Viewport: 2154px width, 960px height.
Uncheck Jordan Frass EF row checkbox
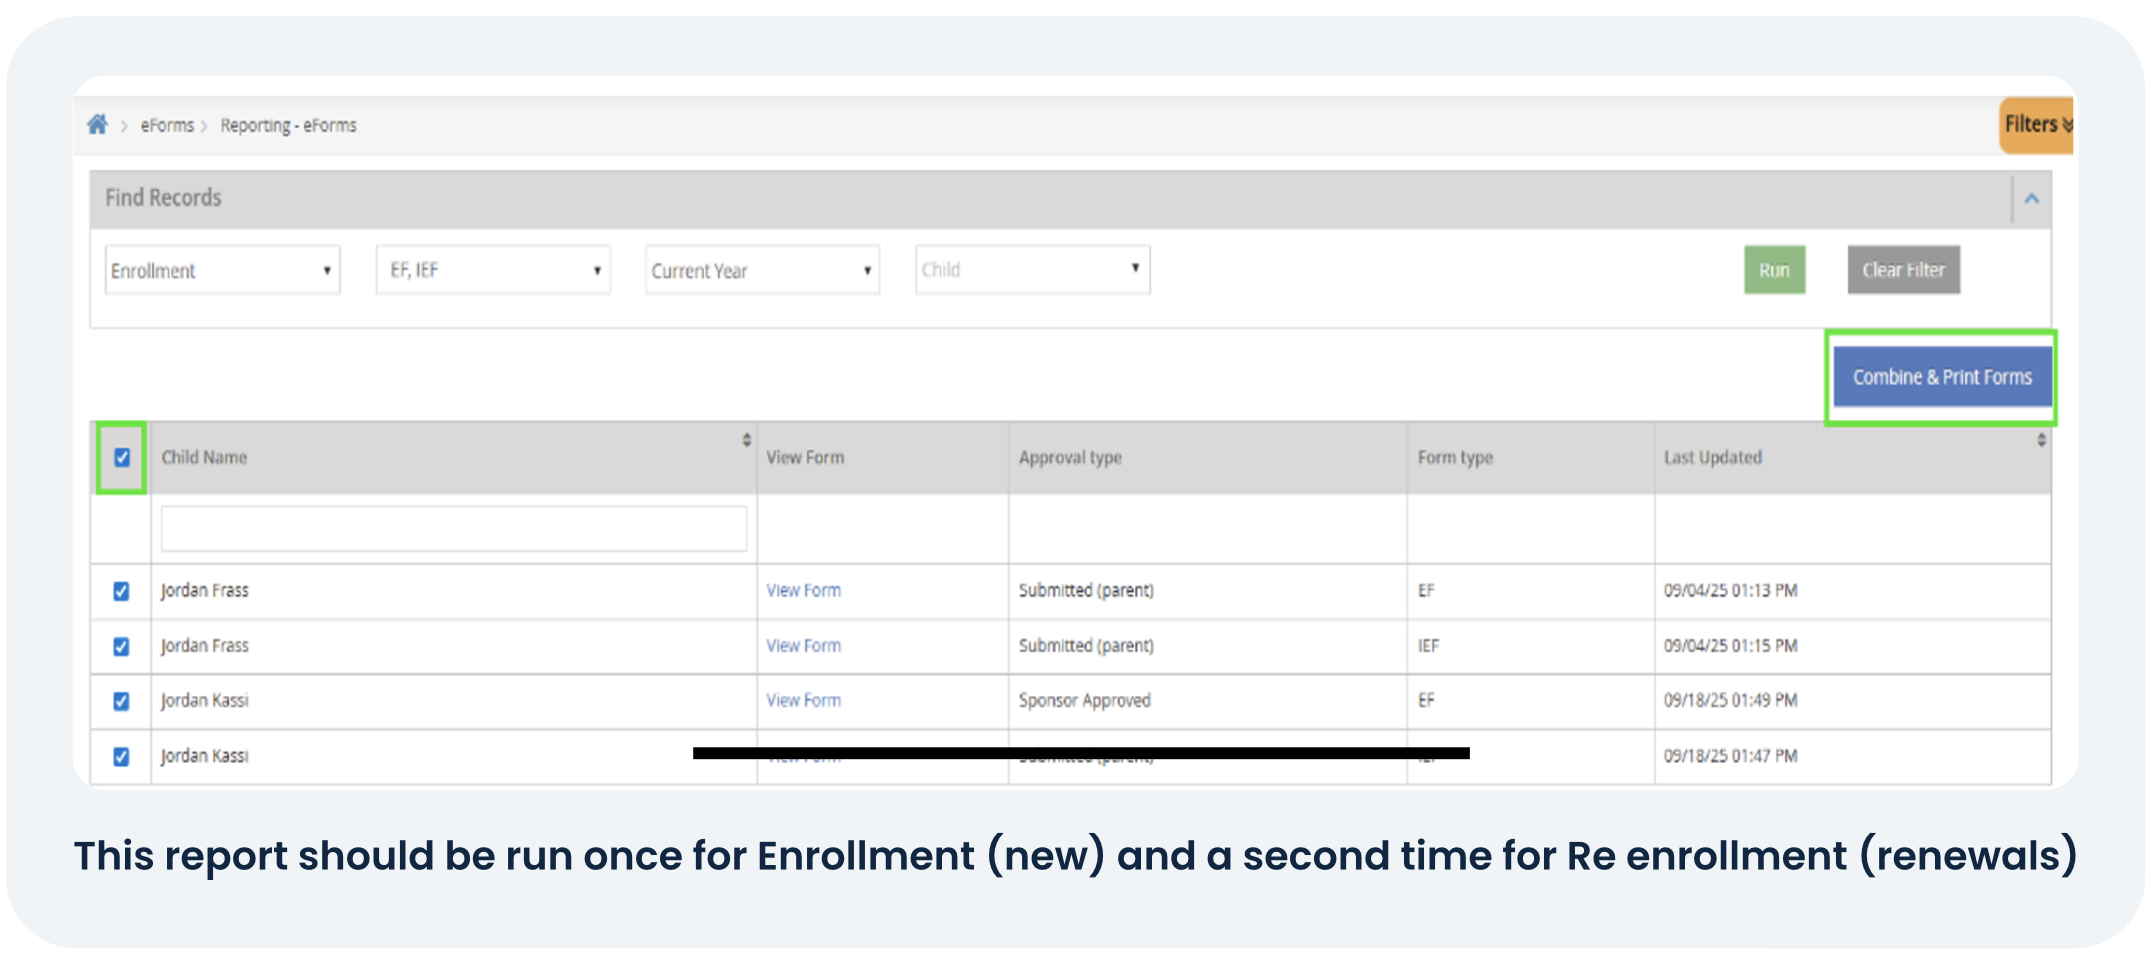pos(121,591)
